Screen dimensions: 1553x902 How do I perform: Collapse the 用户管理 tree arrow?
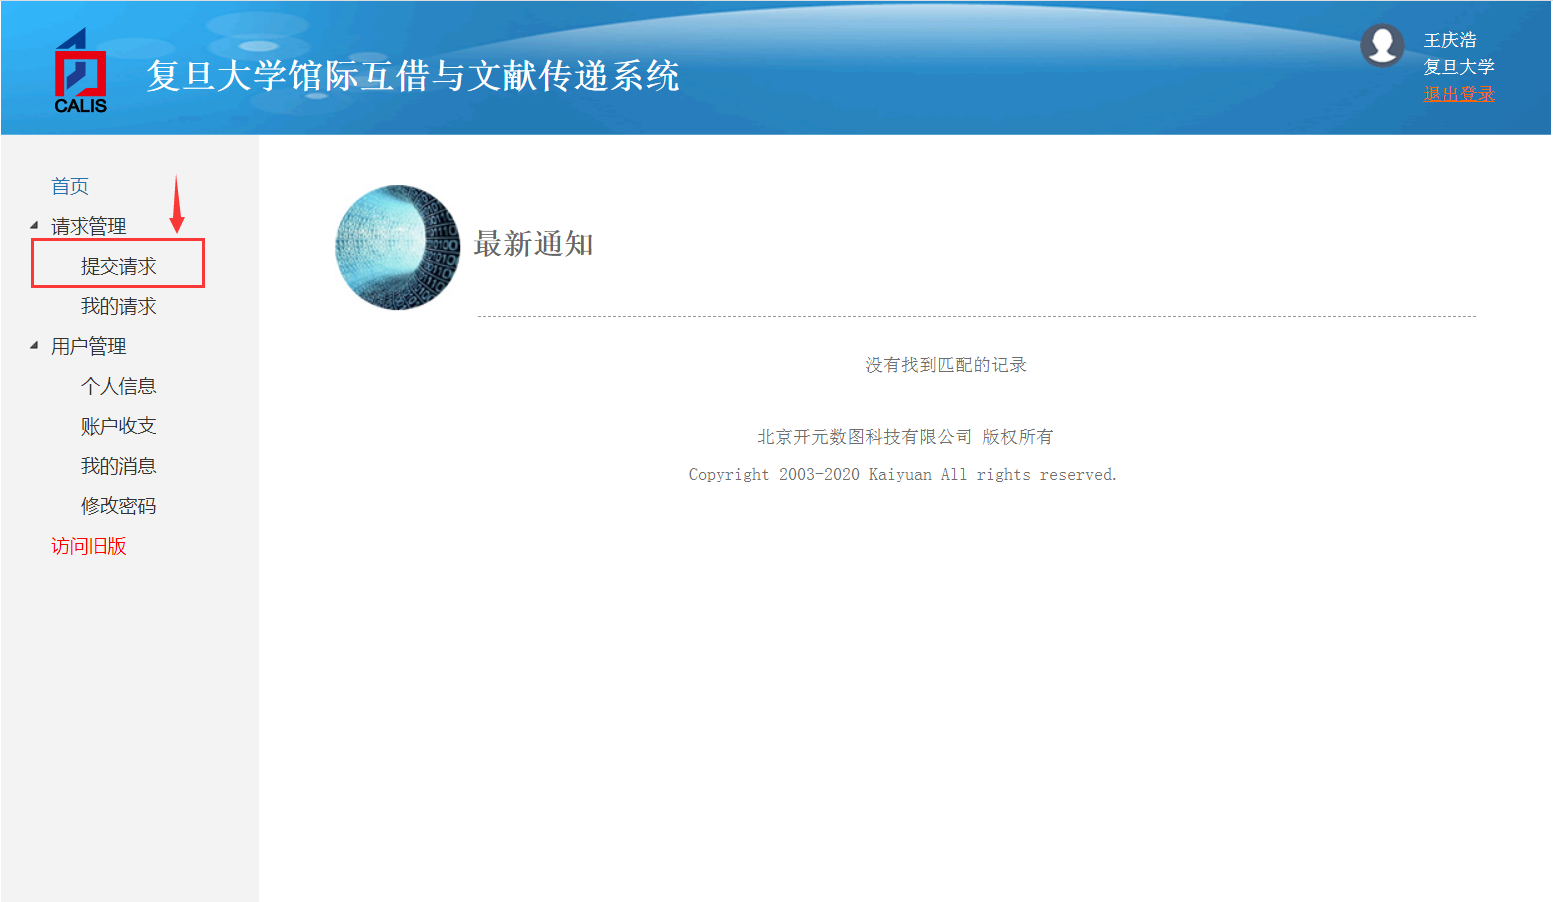tap(34, 345)
